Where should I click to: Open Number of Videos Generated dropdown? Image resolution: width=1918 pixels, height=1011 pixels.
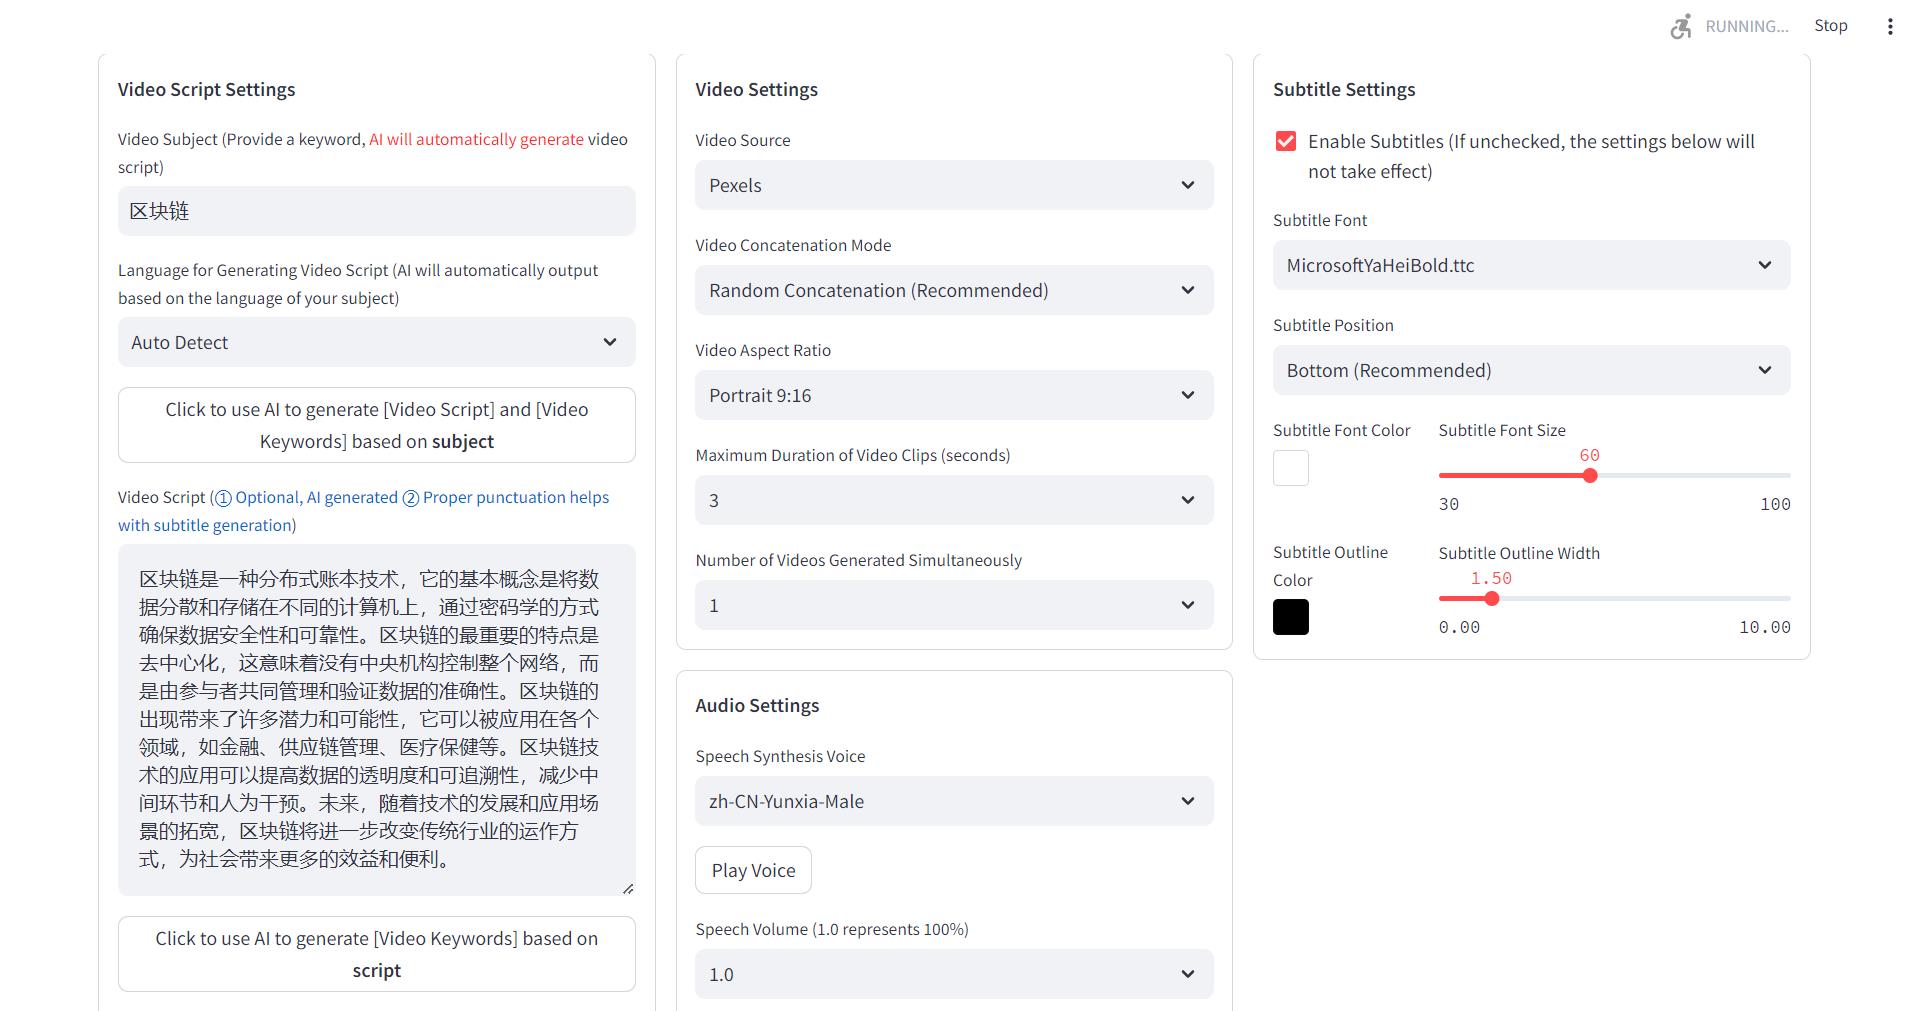(x=954, y=605)
